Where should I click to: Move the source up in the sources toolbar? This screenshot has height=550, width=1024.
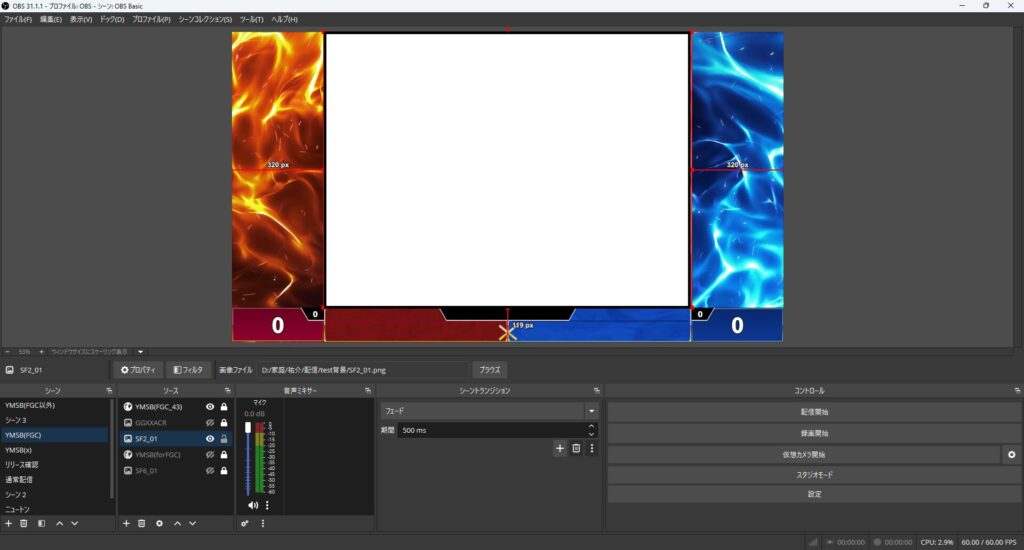click(x=177, y=523)
